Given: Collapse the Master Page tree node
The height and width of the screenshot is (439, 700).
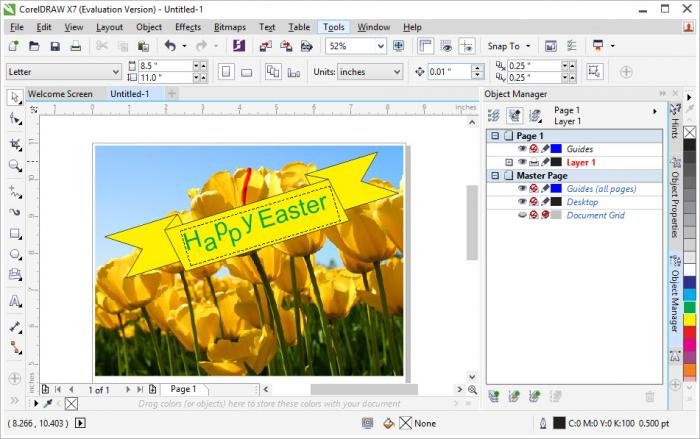Looking at the screenshot, I should point(495,176).
